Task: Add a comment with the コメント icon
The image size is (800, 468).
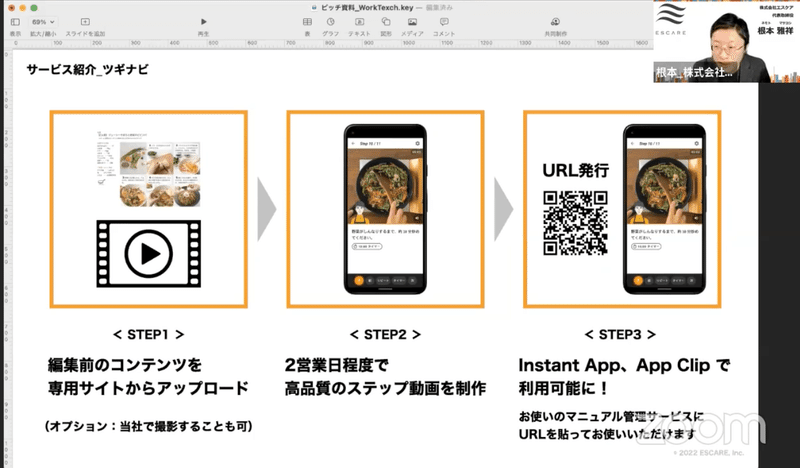Action: (444, 22)
